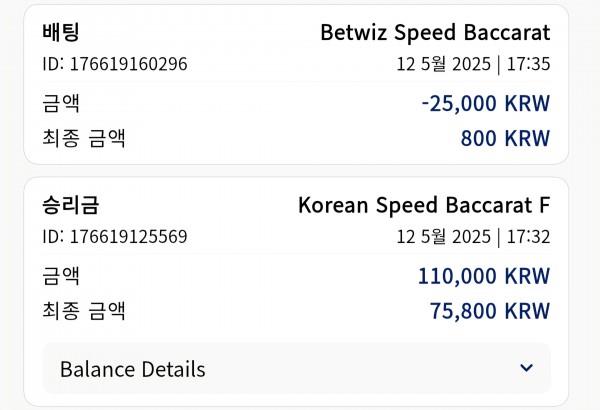
Task: Click the 75,800 KRW final balance
Action: coord(490,311)
